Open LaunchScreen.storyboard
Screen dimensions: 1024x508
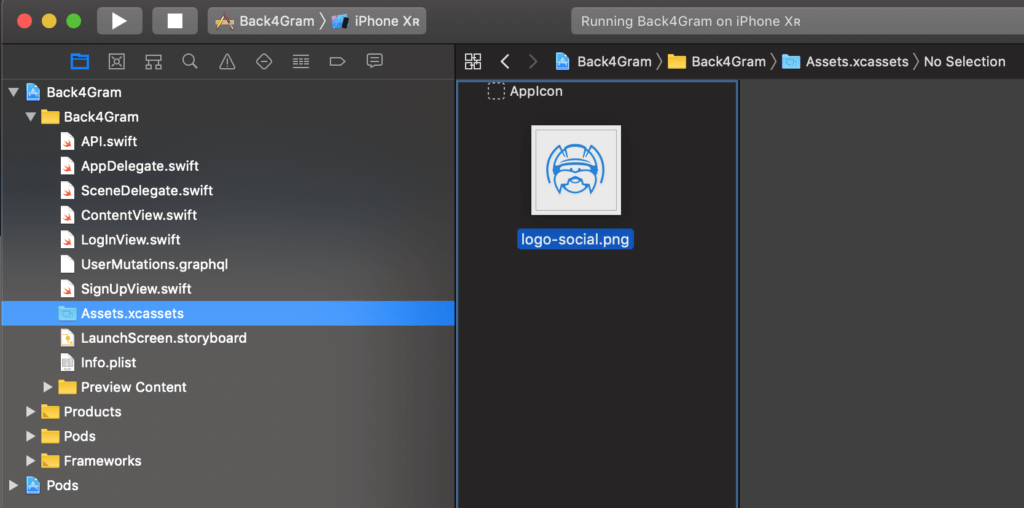point(227,338)
